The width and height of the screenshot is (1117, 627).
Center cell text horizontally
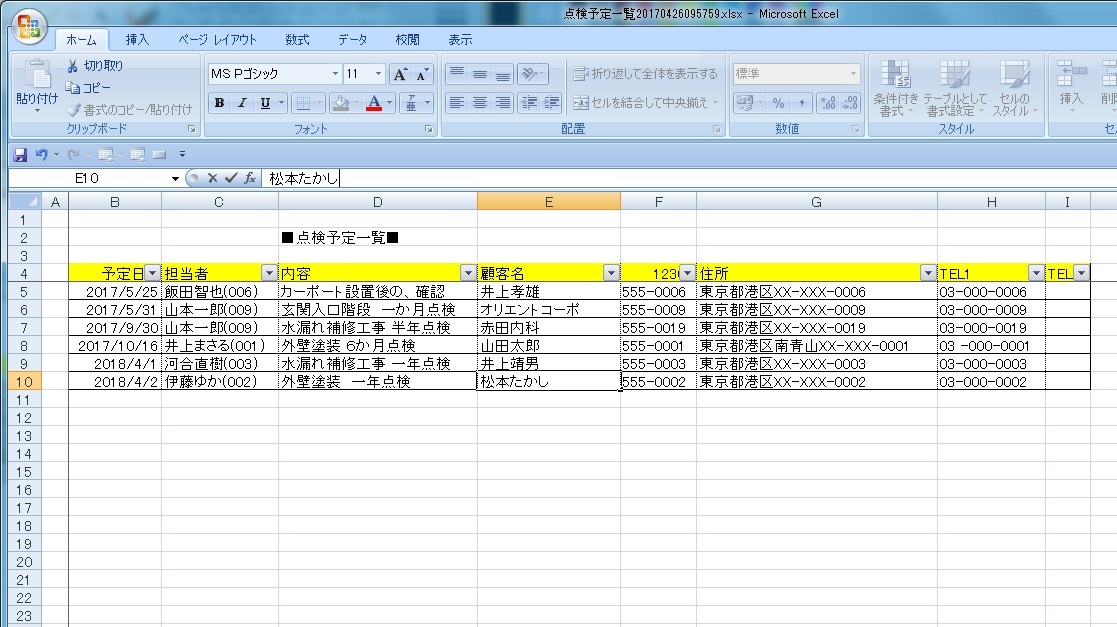pos(480,103)
